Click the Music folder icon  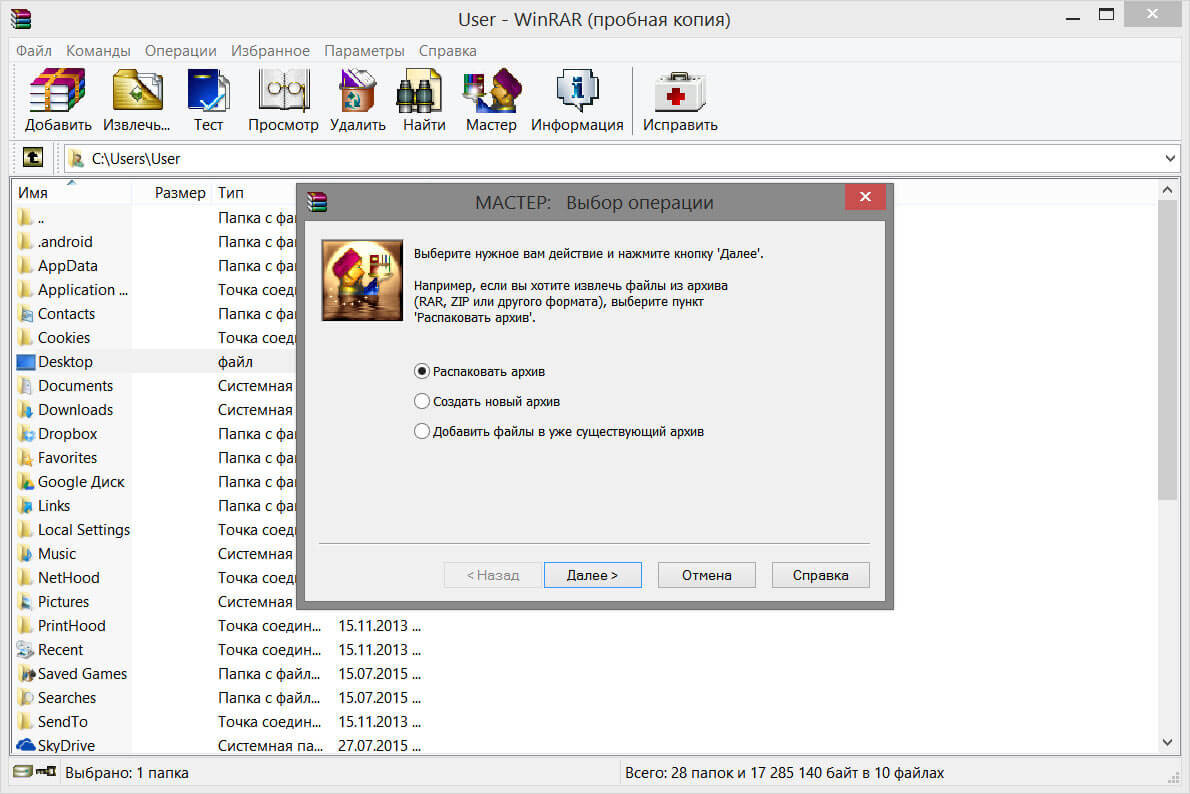[x=26, y=554]
